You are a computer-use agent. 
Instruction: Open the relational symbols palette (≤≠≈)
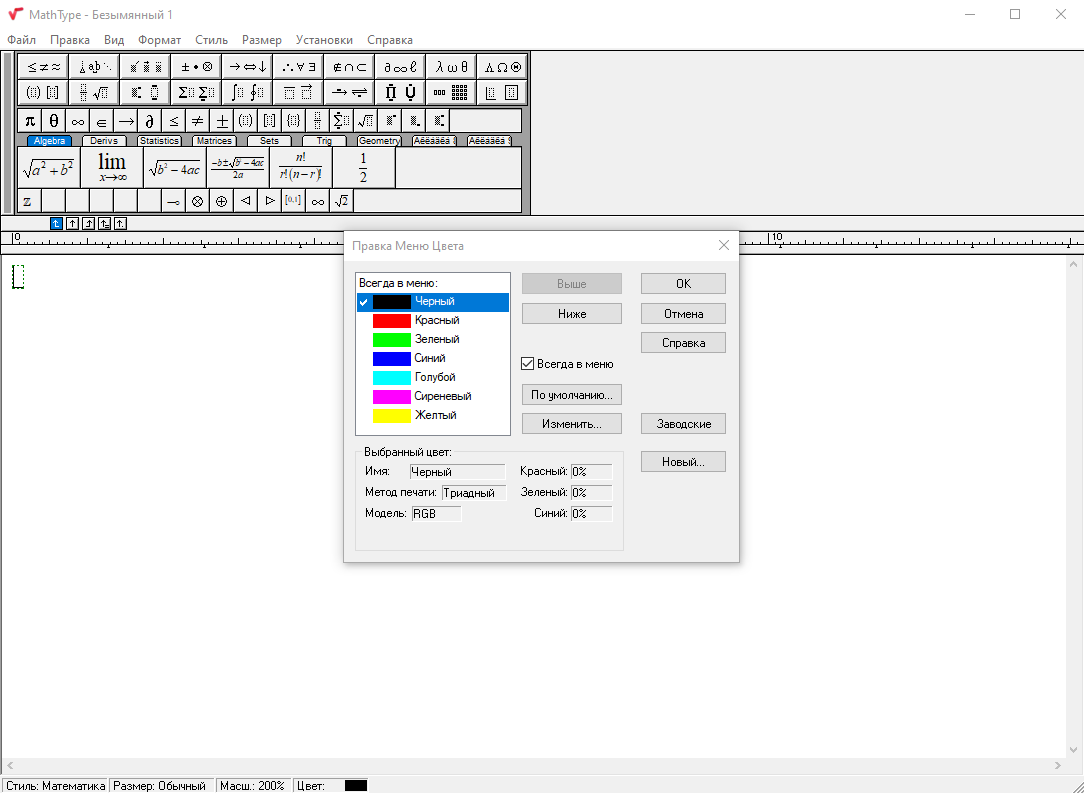[x=43, y=67]
